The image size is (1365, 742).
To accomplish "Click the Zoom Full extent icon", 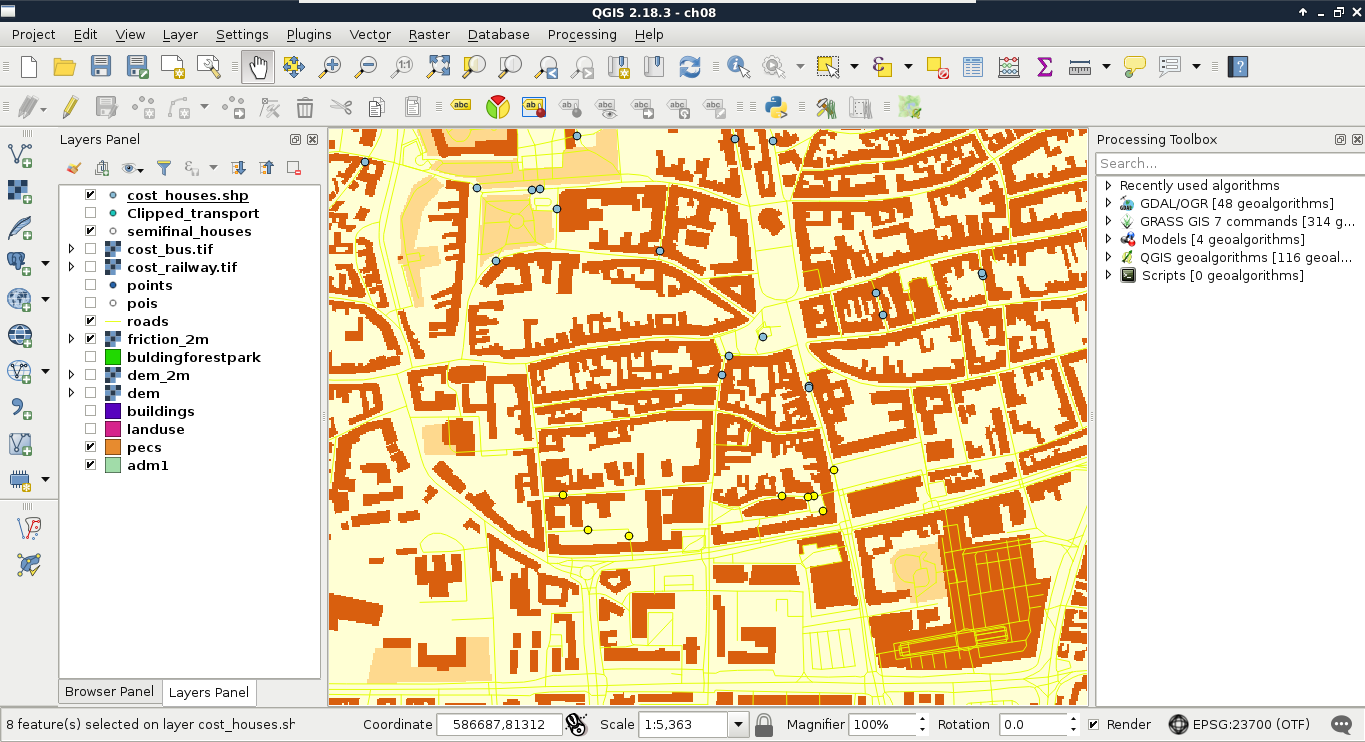I will [x=438, y=67].
